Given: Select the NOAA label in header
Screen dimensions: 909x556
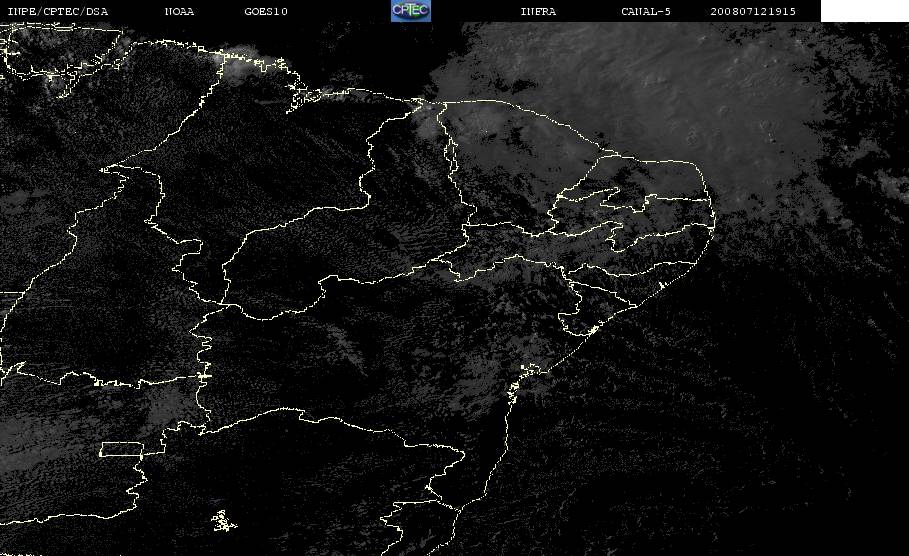Looking at the screenshot, I should [x=179, y=12].
